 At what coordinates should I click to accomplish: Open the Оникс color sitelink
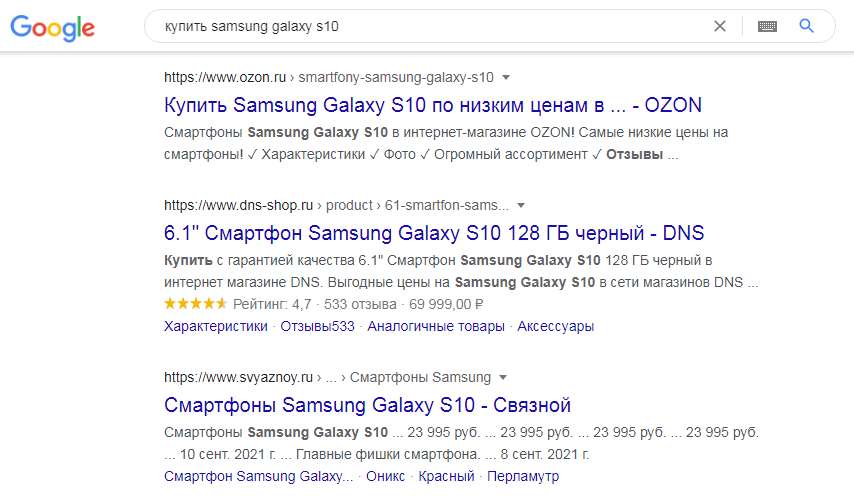point(385,476)
